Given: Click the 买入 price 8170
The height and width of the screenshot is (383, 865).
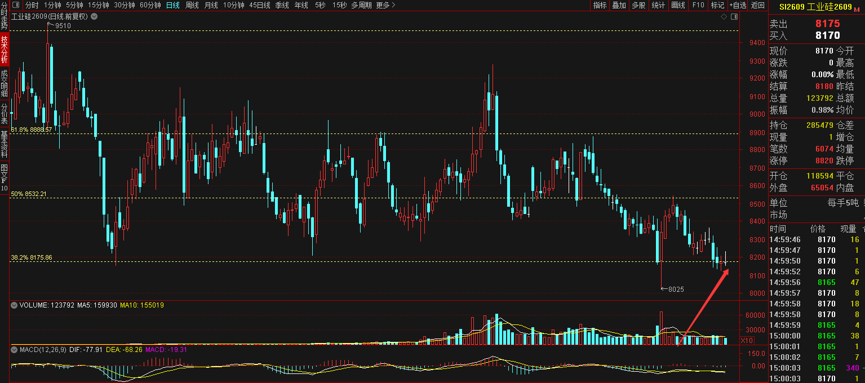Looking at the screenshot, I should (827, 35).
